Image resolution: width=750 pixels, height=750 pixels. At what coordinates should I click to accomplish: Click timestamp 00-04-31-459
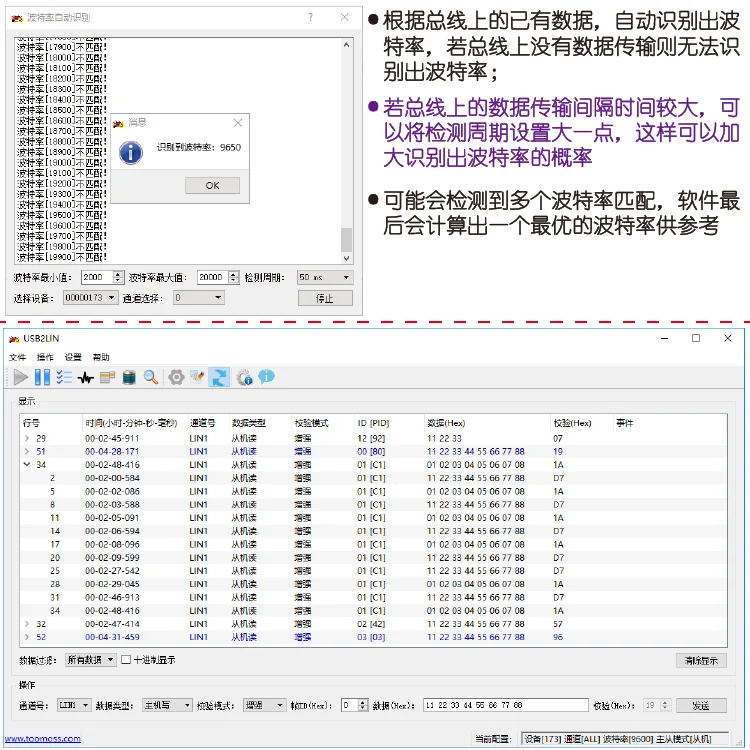click(112, 637)
